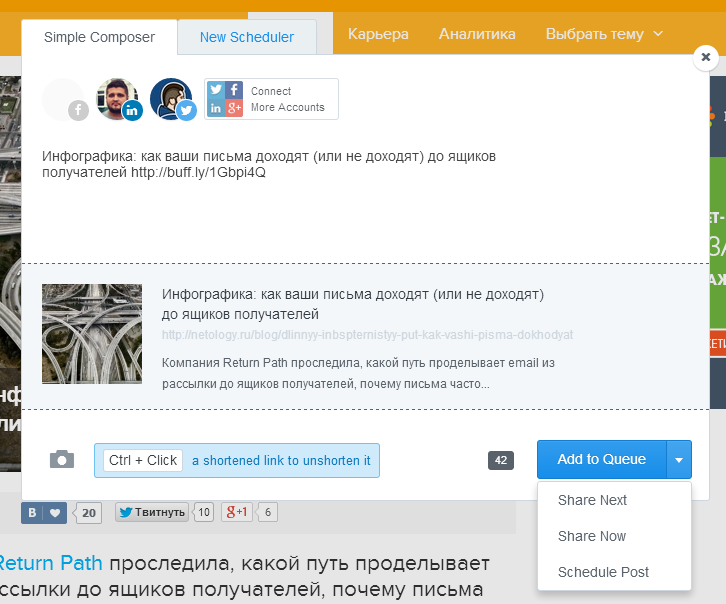
Task: Click the Add to Queue button
Action: 601,459
